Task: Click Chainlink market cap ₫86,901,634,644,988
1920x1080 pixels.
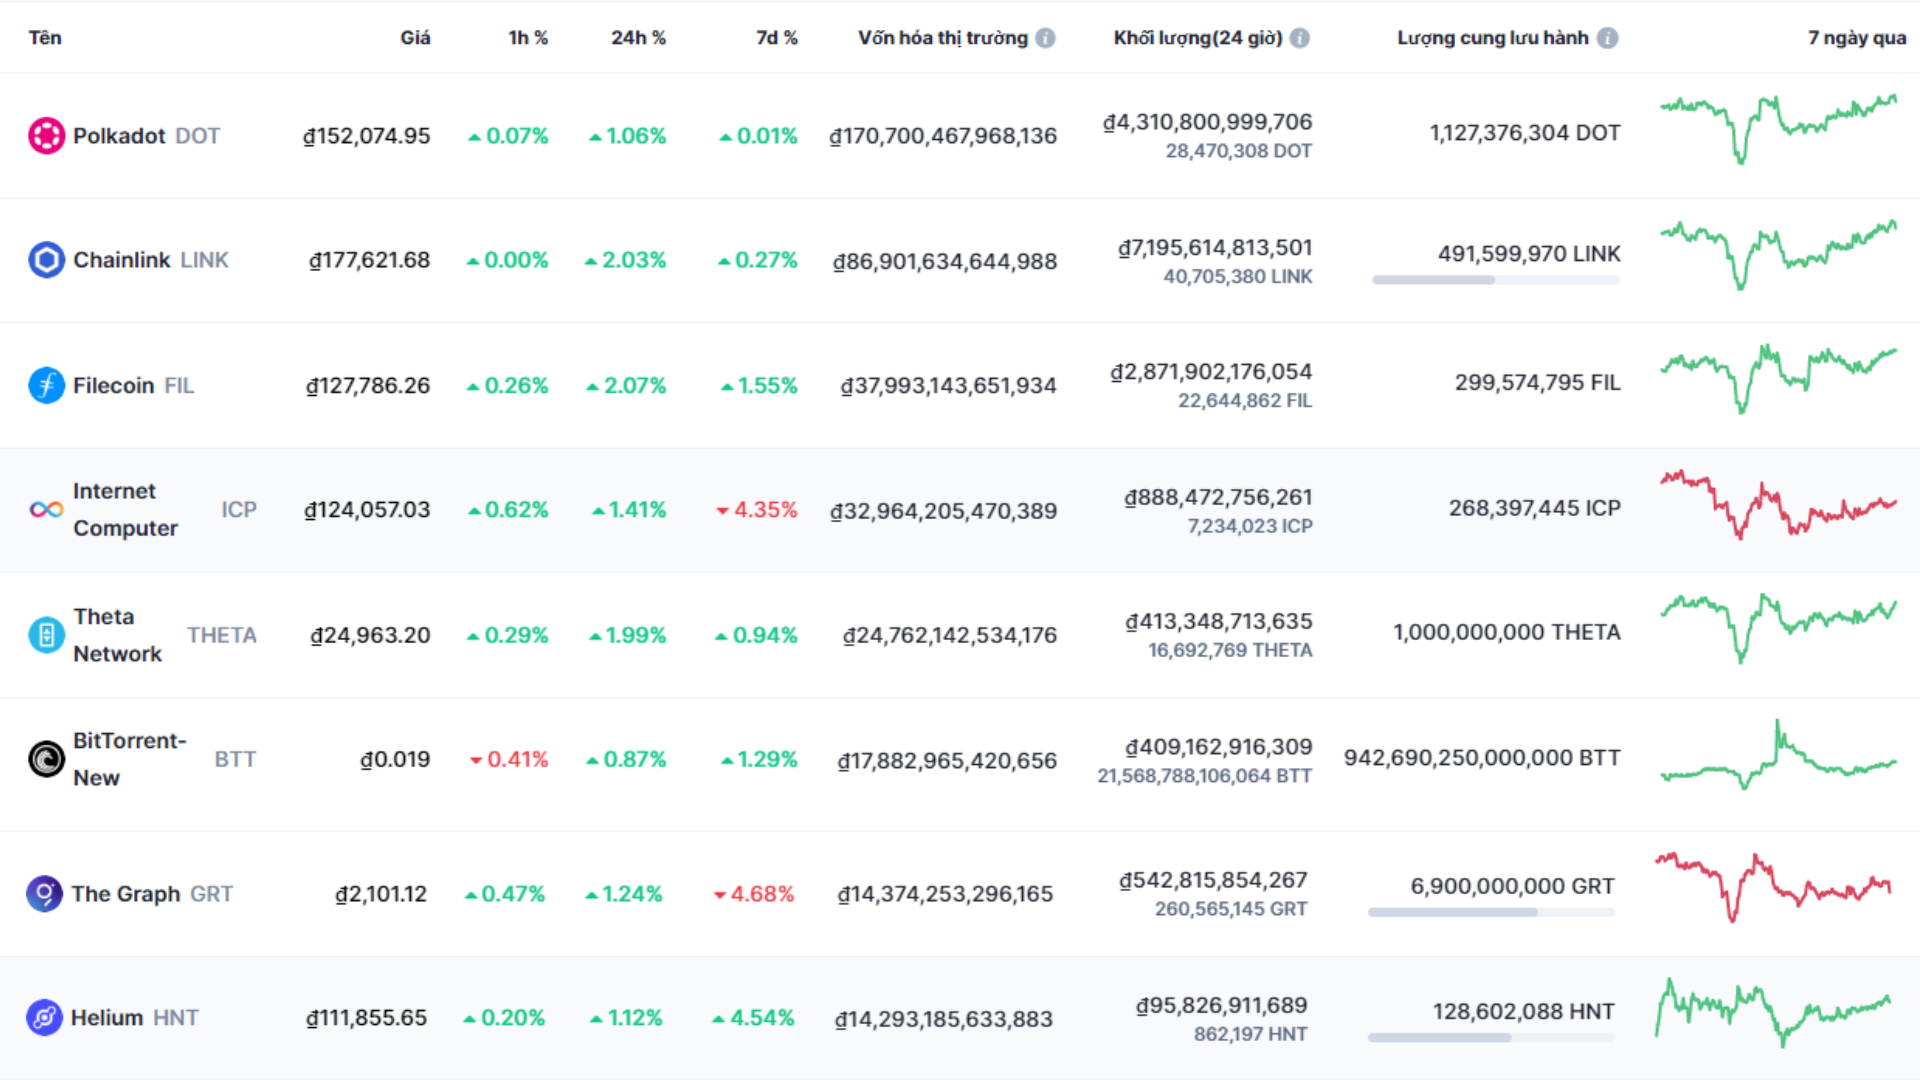Action: 945,261
